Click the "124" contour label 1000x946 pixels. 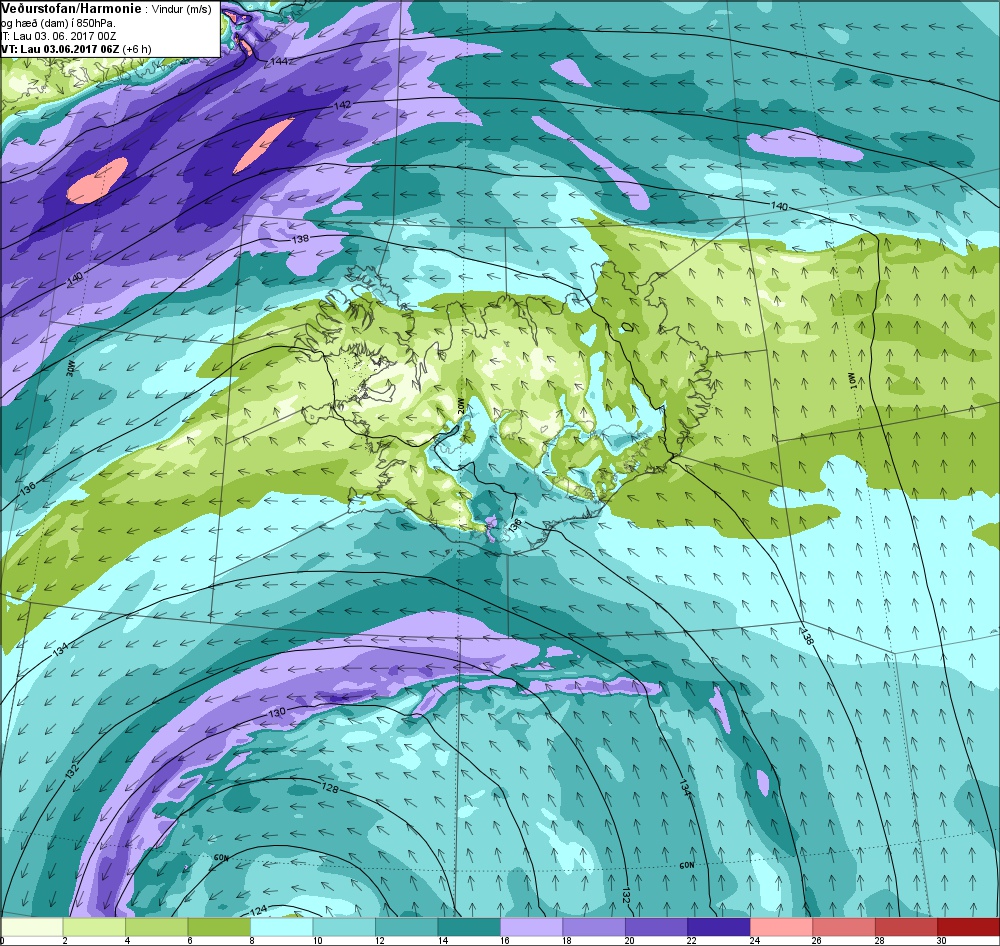pyautogui.click(x=258, y=910)
